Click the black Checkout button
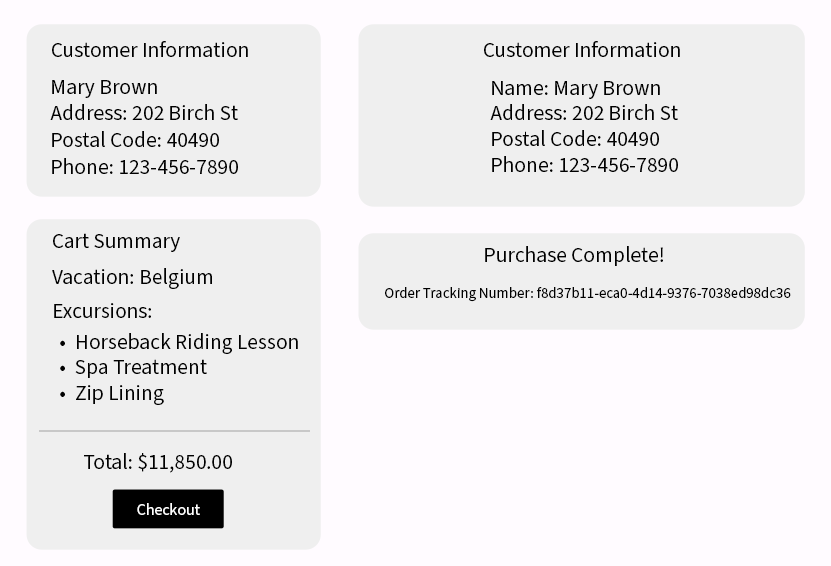 point(168,509)
